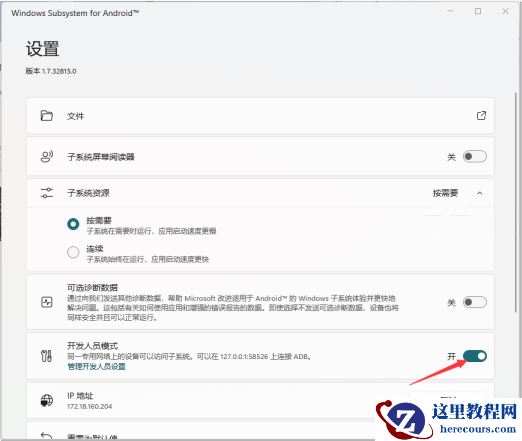Click the 子系统资源 header row
This screenshot has height=441, width=522.
click(x=260, y=193)
